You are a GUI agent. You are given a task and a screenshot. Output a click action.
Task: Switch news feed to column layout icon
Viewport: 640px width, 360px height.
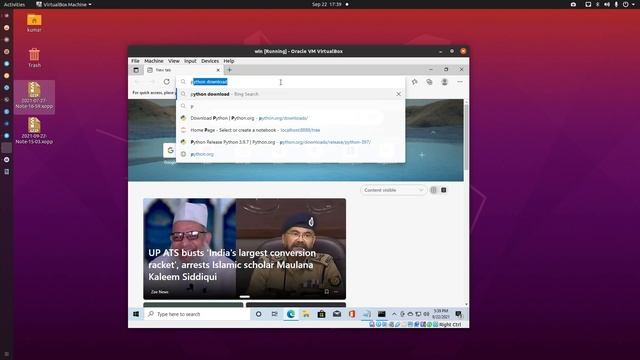433,190
